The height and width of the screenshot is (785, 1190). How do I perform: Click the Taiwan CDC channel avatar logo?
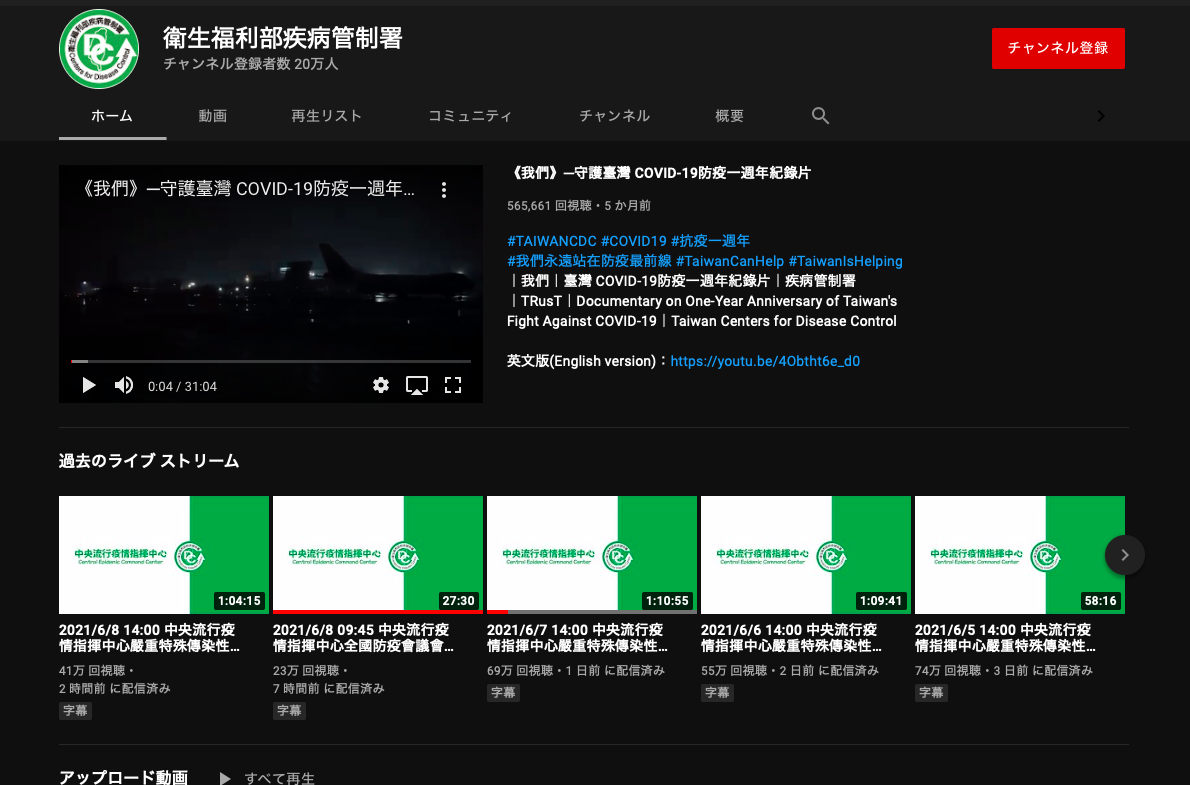coord(99,49)
